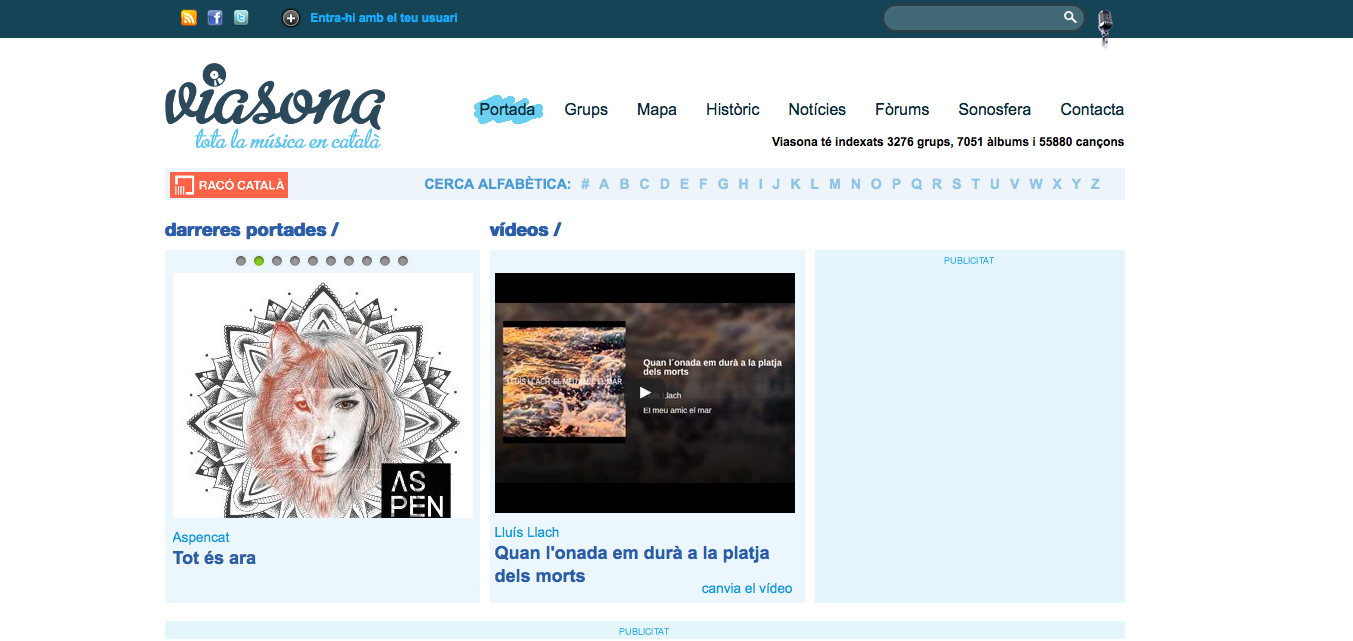This screenshot has height=641, width=1353.
Task: Select letter X in alphabetical search
Action: 1057,184
